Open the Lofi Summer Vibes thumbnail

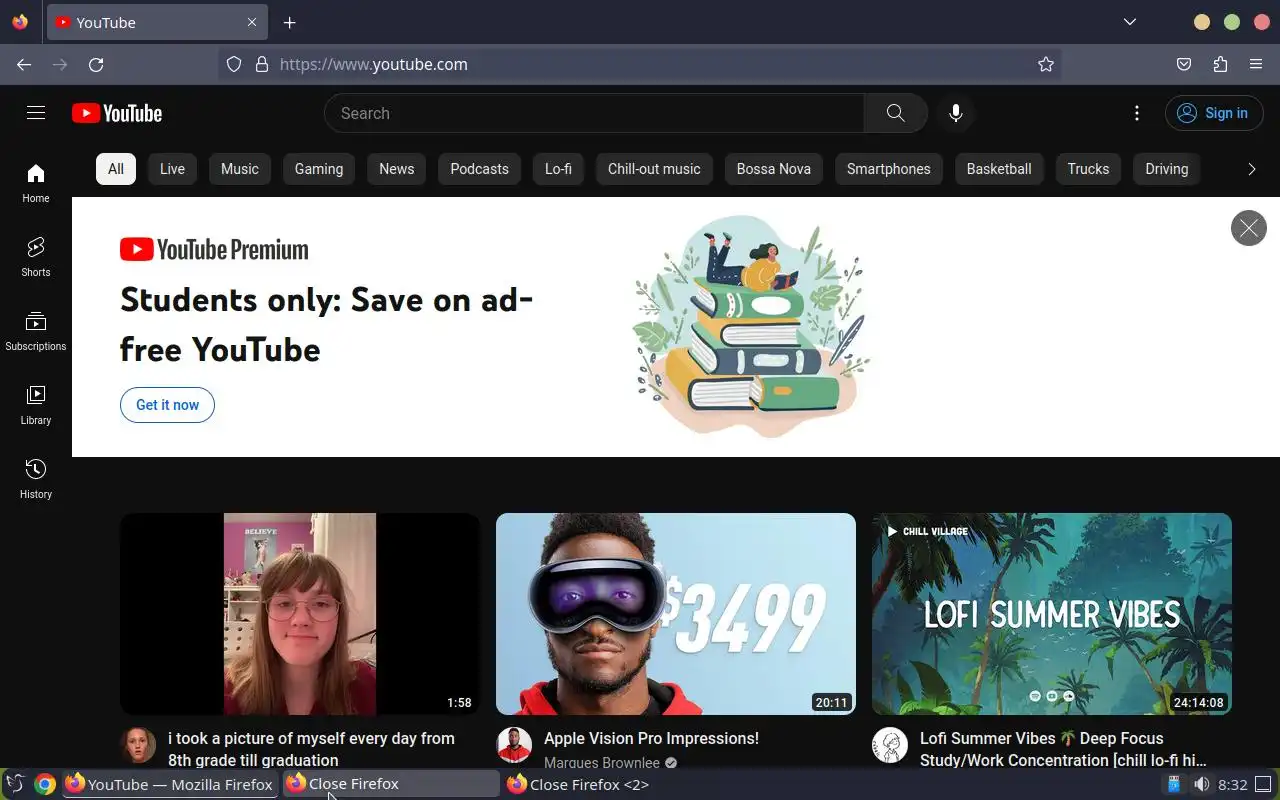[x=1052, y=614]
